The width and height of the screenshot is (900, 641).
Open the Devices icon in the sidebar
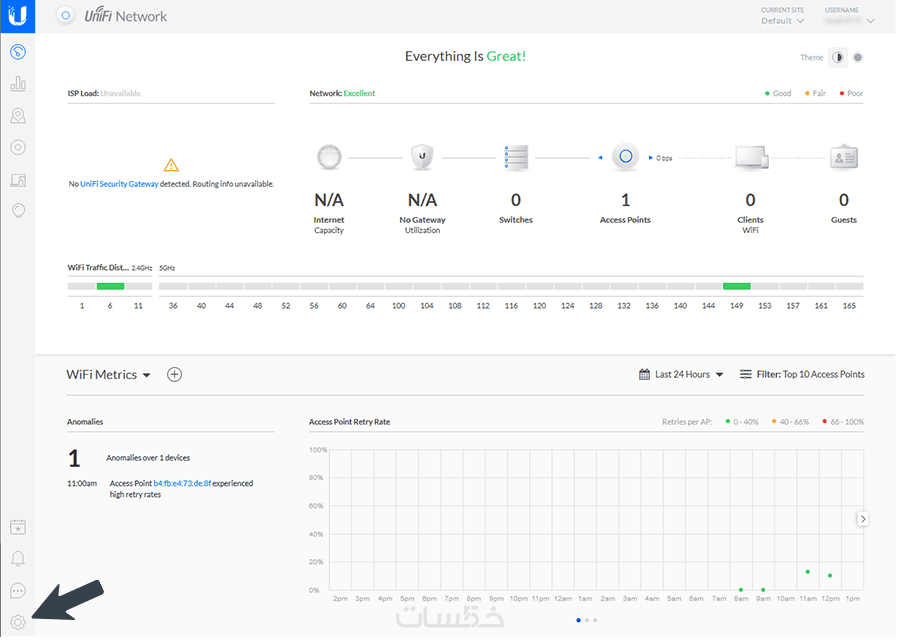(18, 148)
